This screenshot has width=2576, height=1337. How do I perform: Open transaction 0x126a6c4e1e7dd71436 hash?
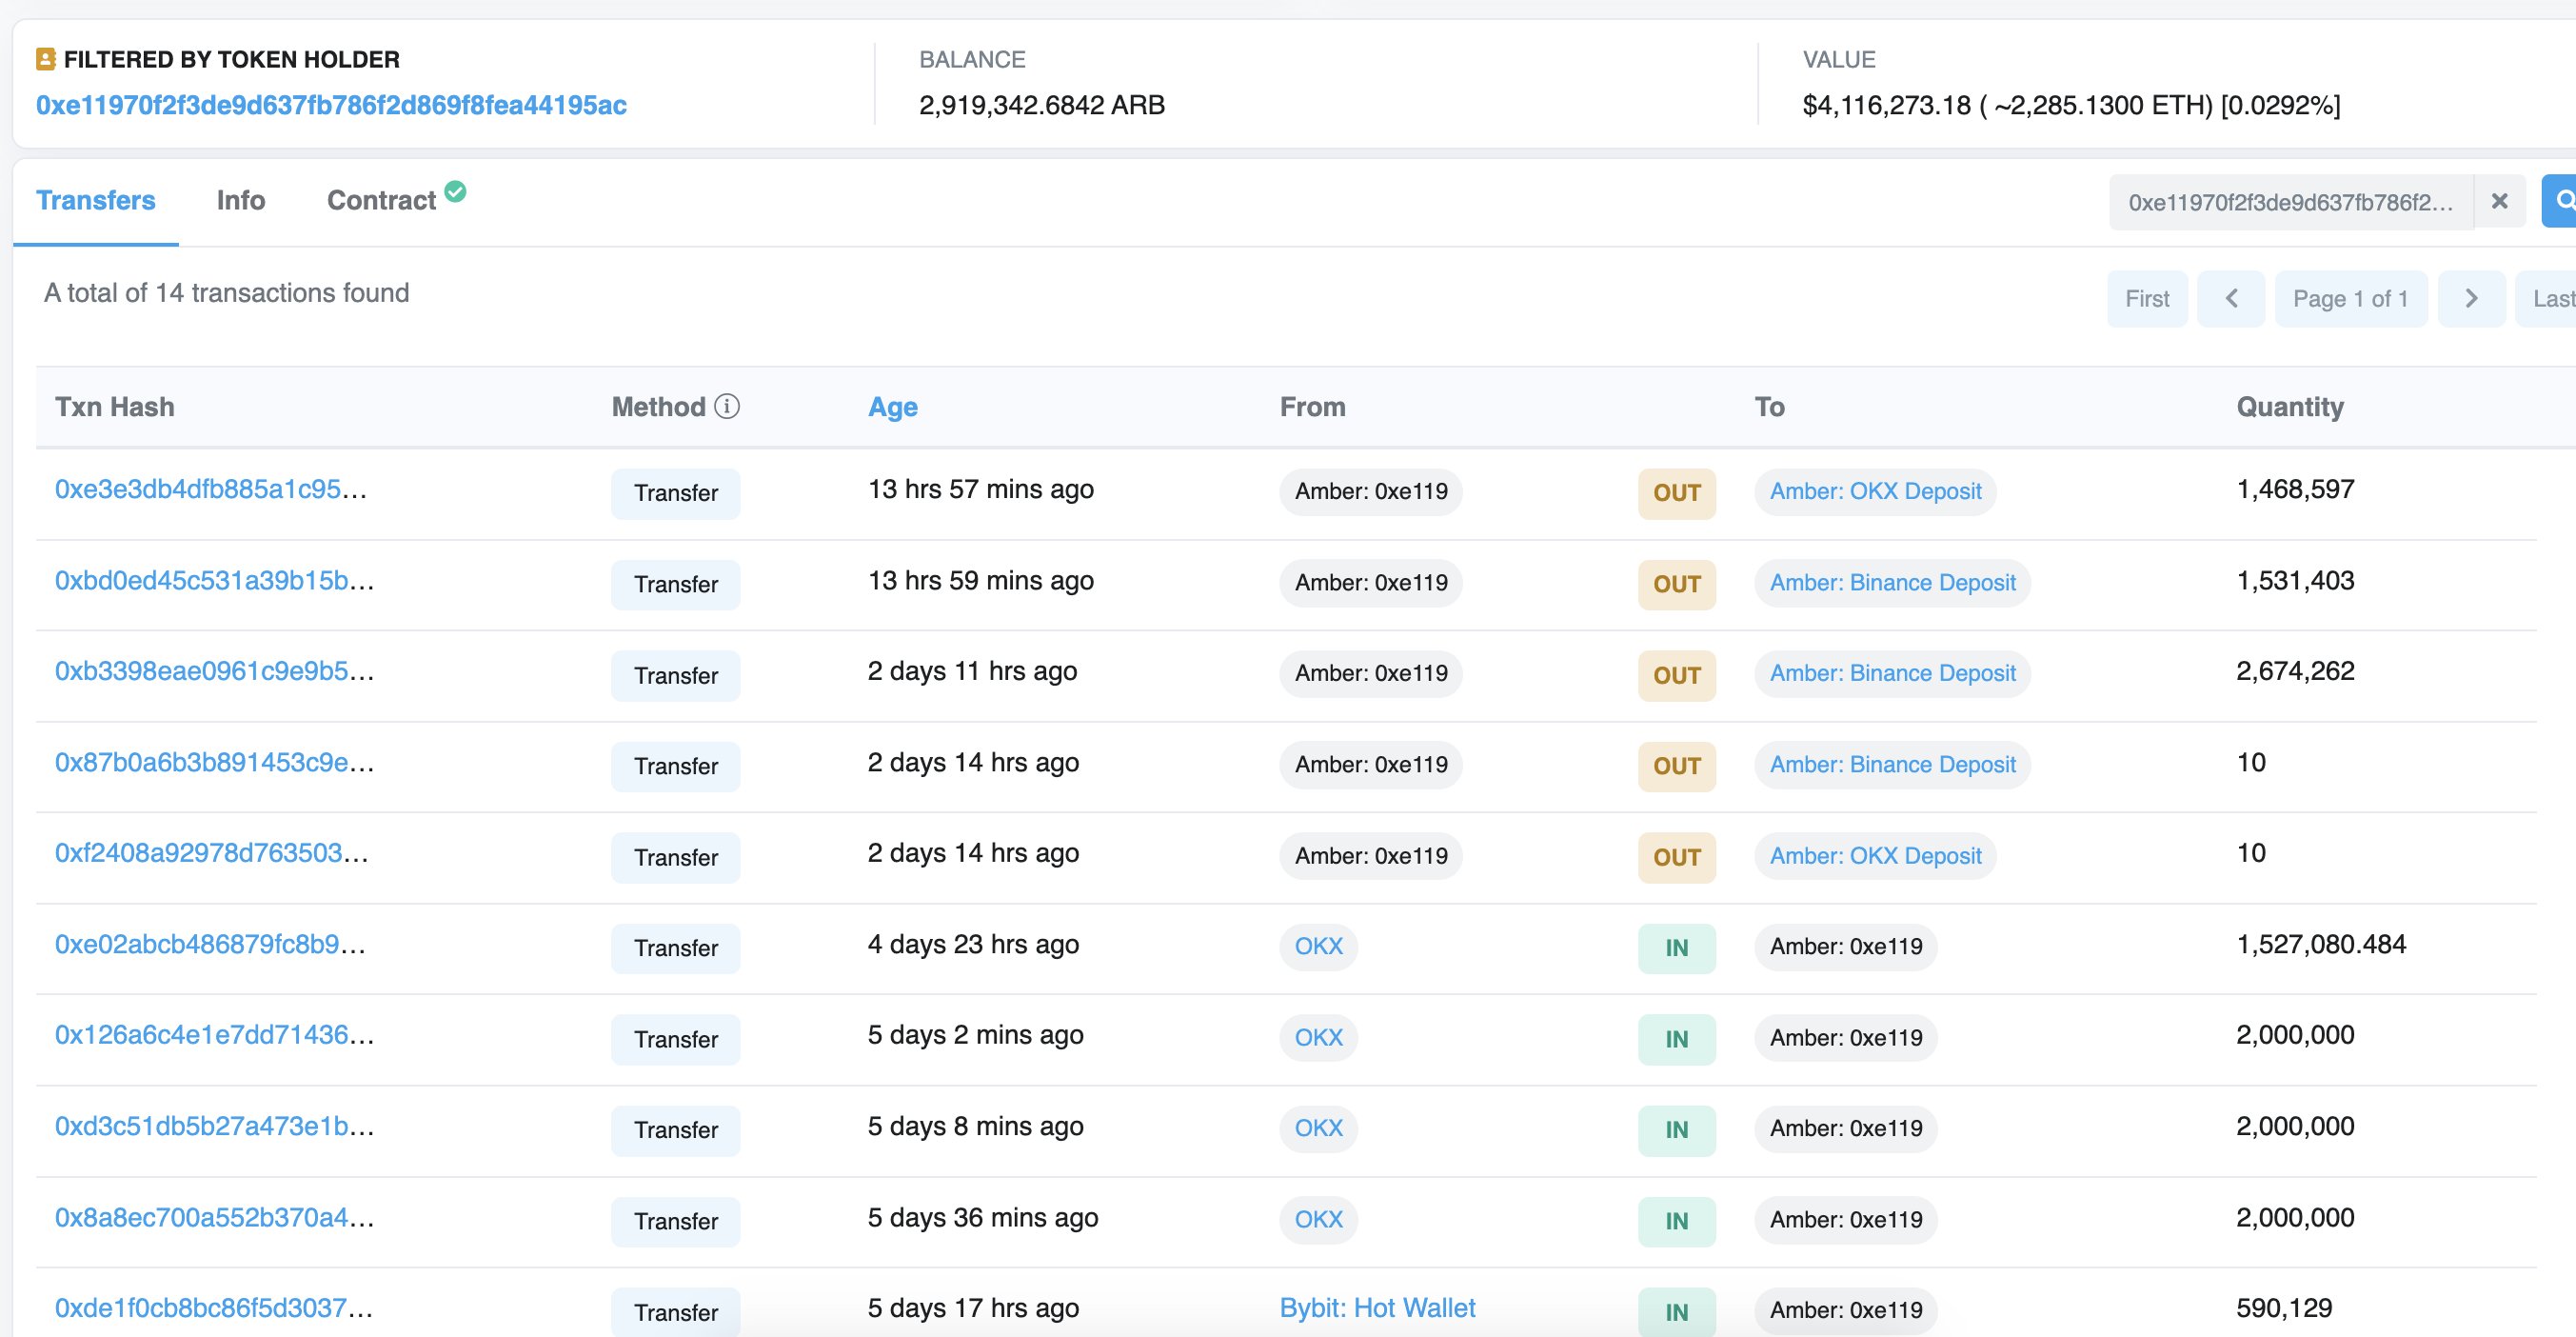[214, 1035]
